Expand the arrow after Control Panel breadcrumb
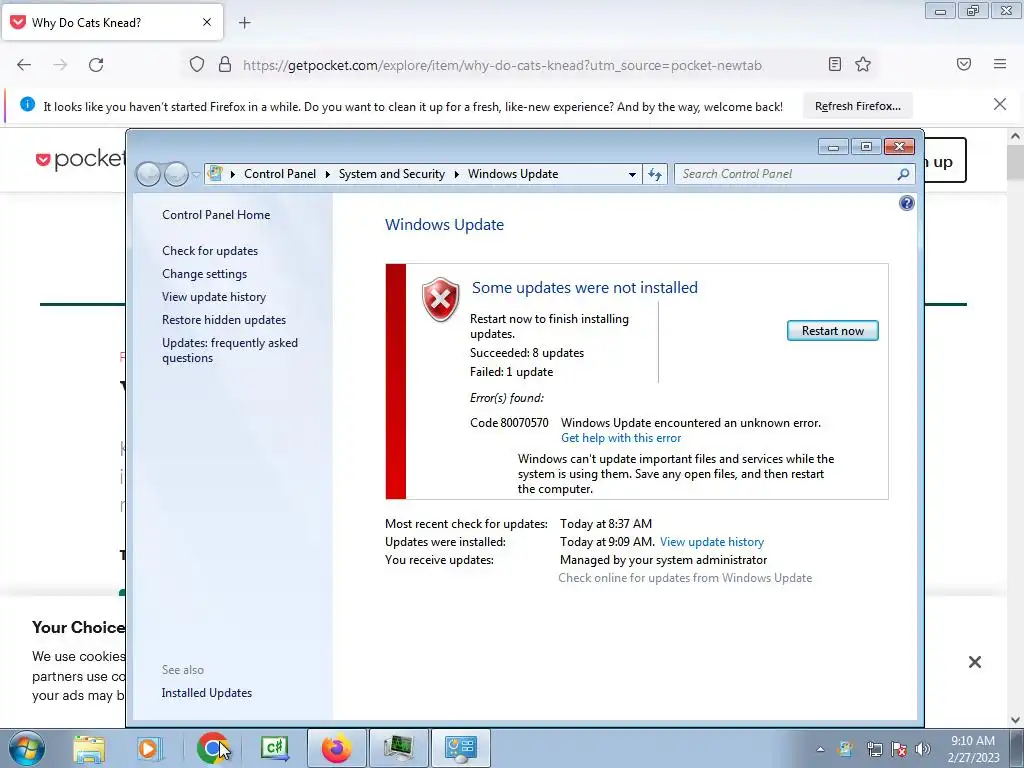The width and height of the screenshot is (1024, 768). click(x=327, y=174)
